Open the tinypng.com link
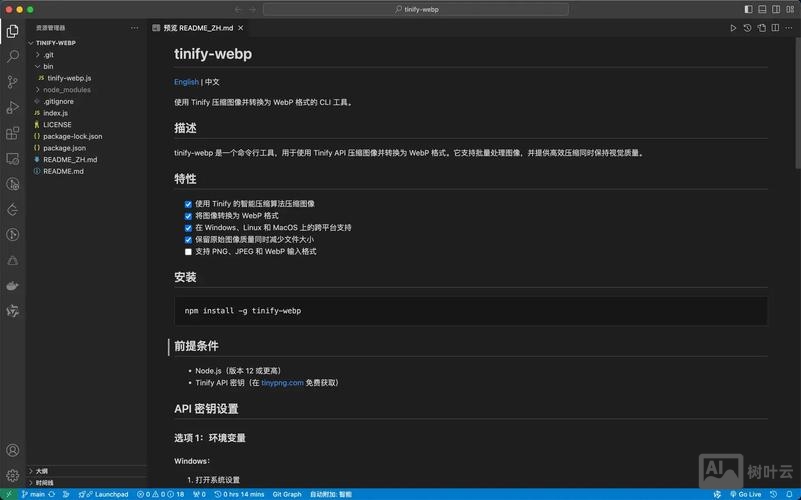801x500 pixels. (282, 383)
